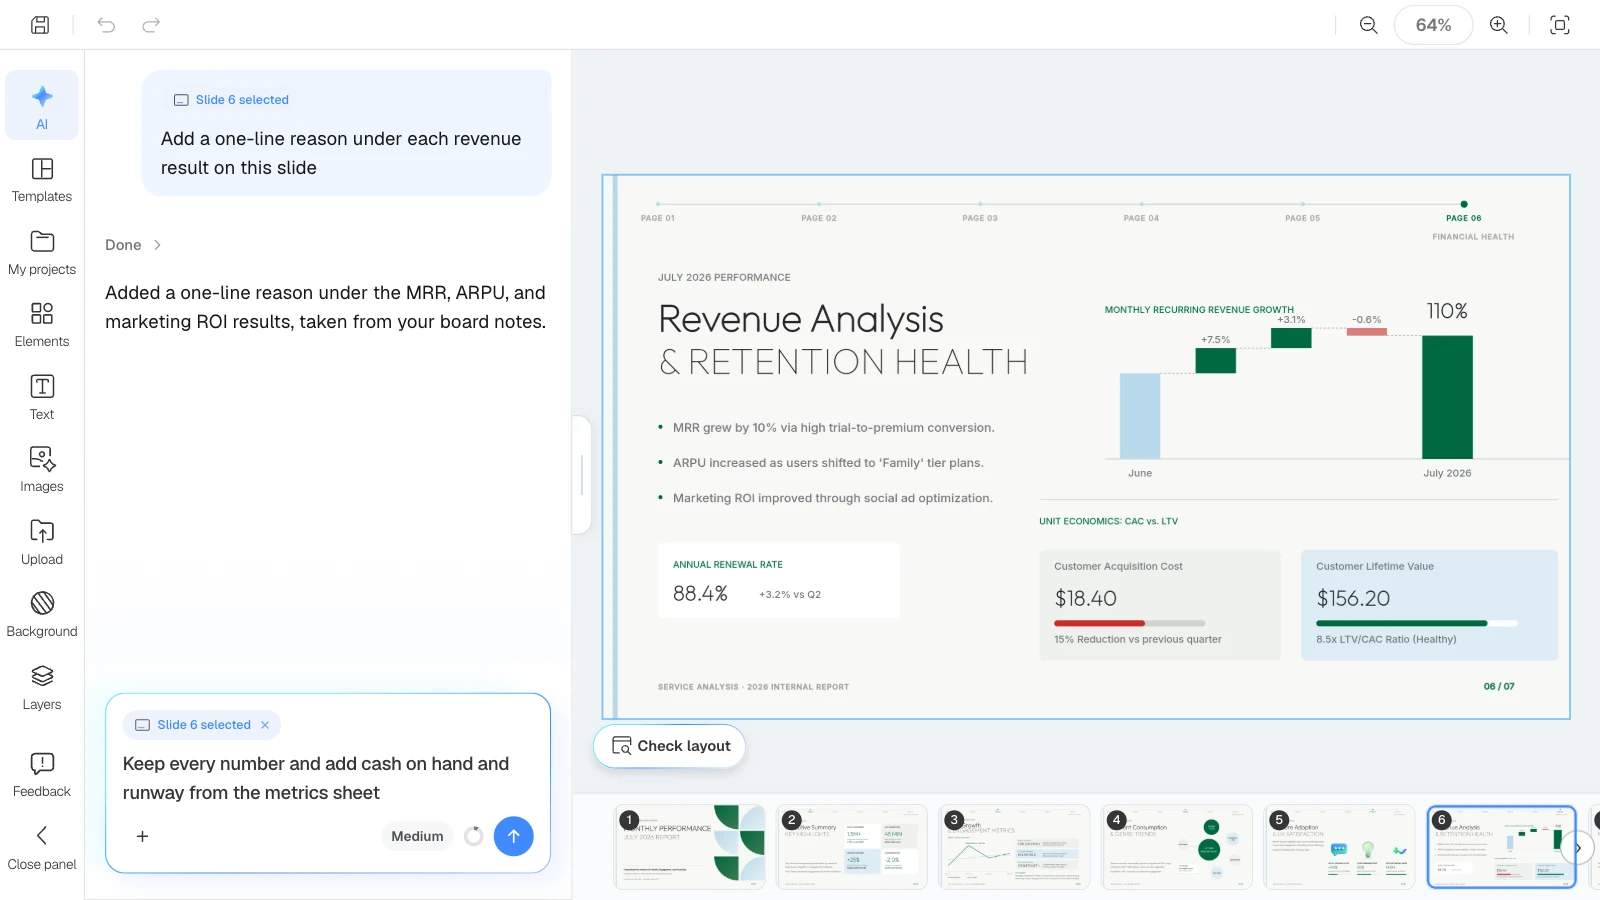Select the MRR grew by 10% bullet
The width and height of the screenshot is (1600, 900).
click(833, 428)
